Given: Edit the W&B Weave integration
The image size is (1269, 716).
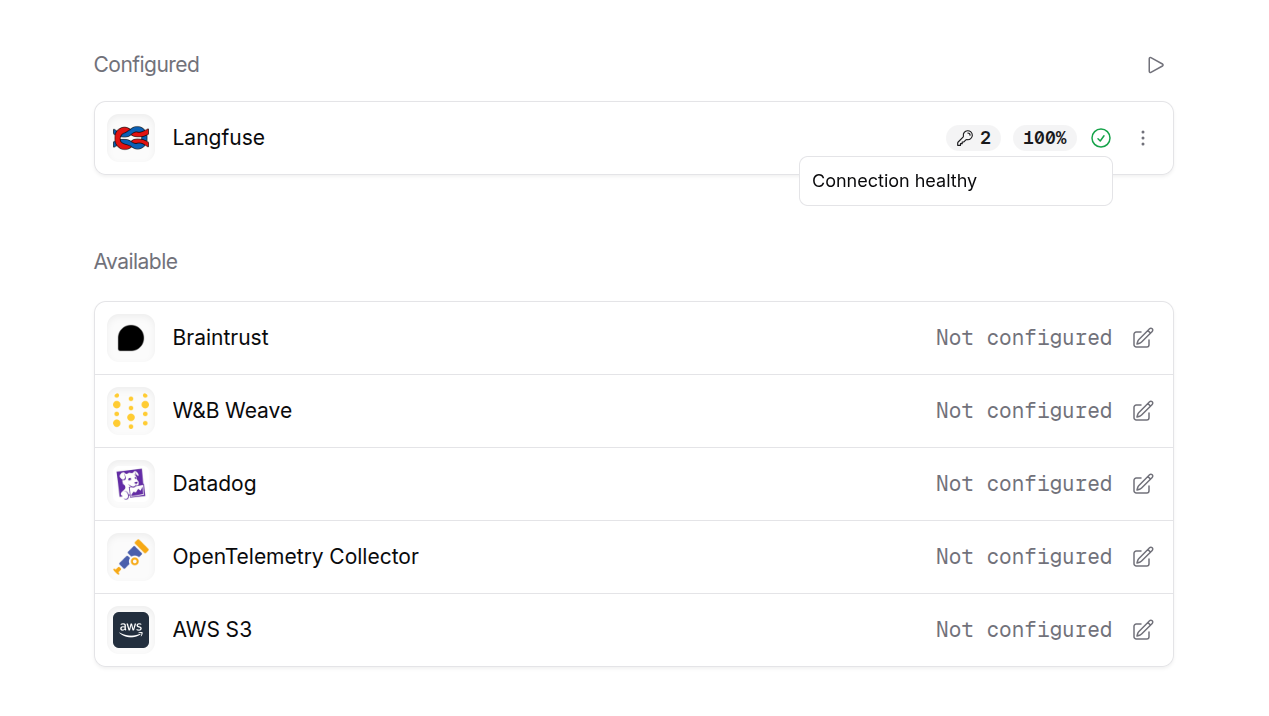Looking at the screenshot, I should [1143, 411].
